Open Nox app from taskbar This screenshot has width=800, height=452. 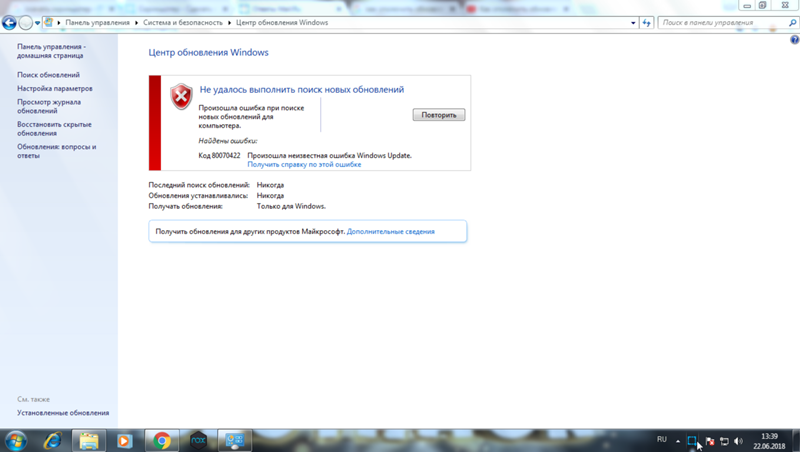tap(198, 441)
